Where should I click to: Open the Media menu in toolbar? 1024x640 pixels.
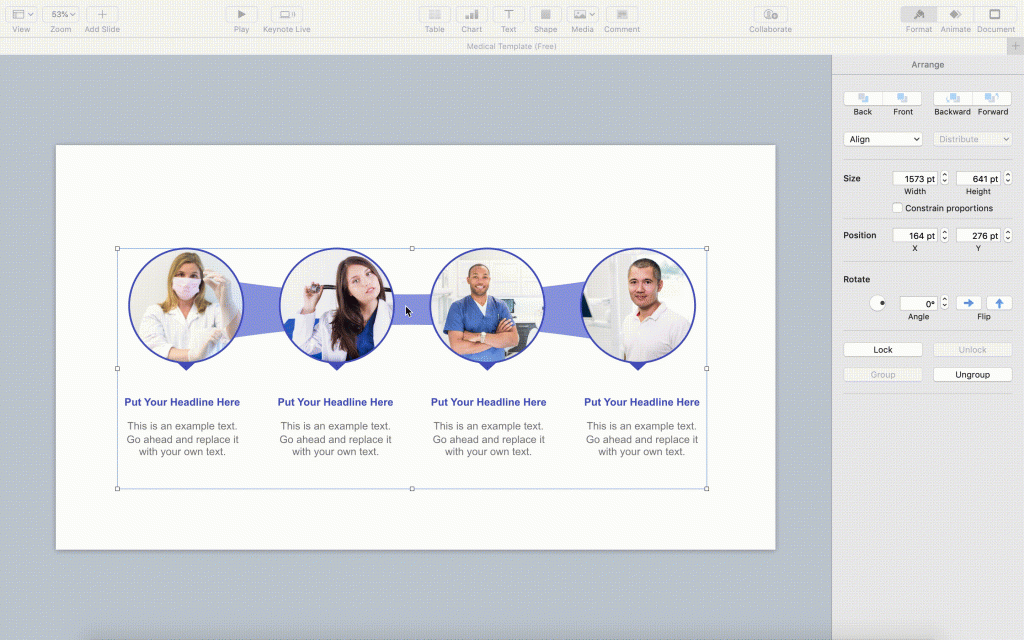point(582,15)
